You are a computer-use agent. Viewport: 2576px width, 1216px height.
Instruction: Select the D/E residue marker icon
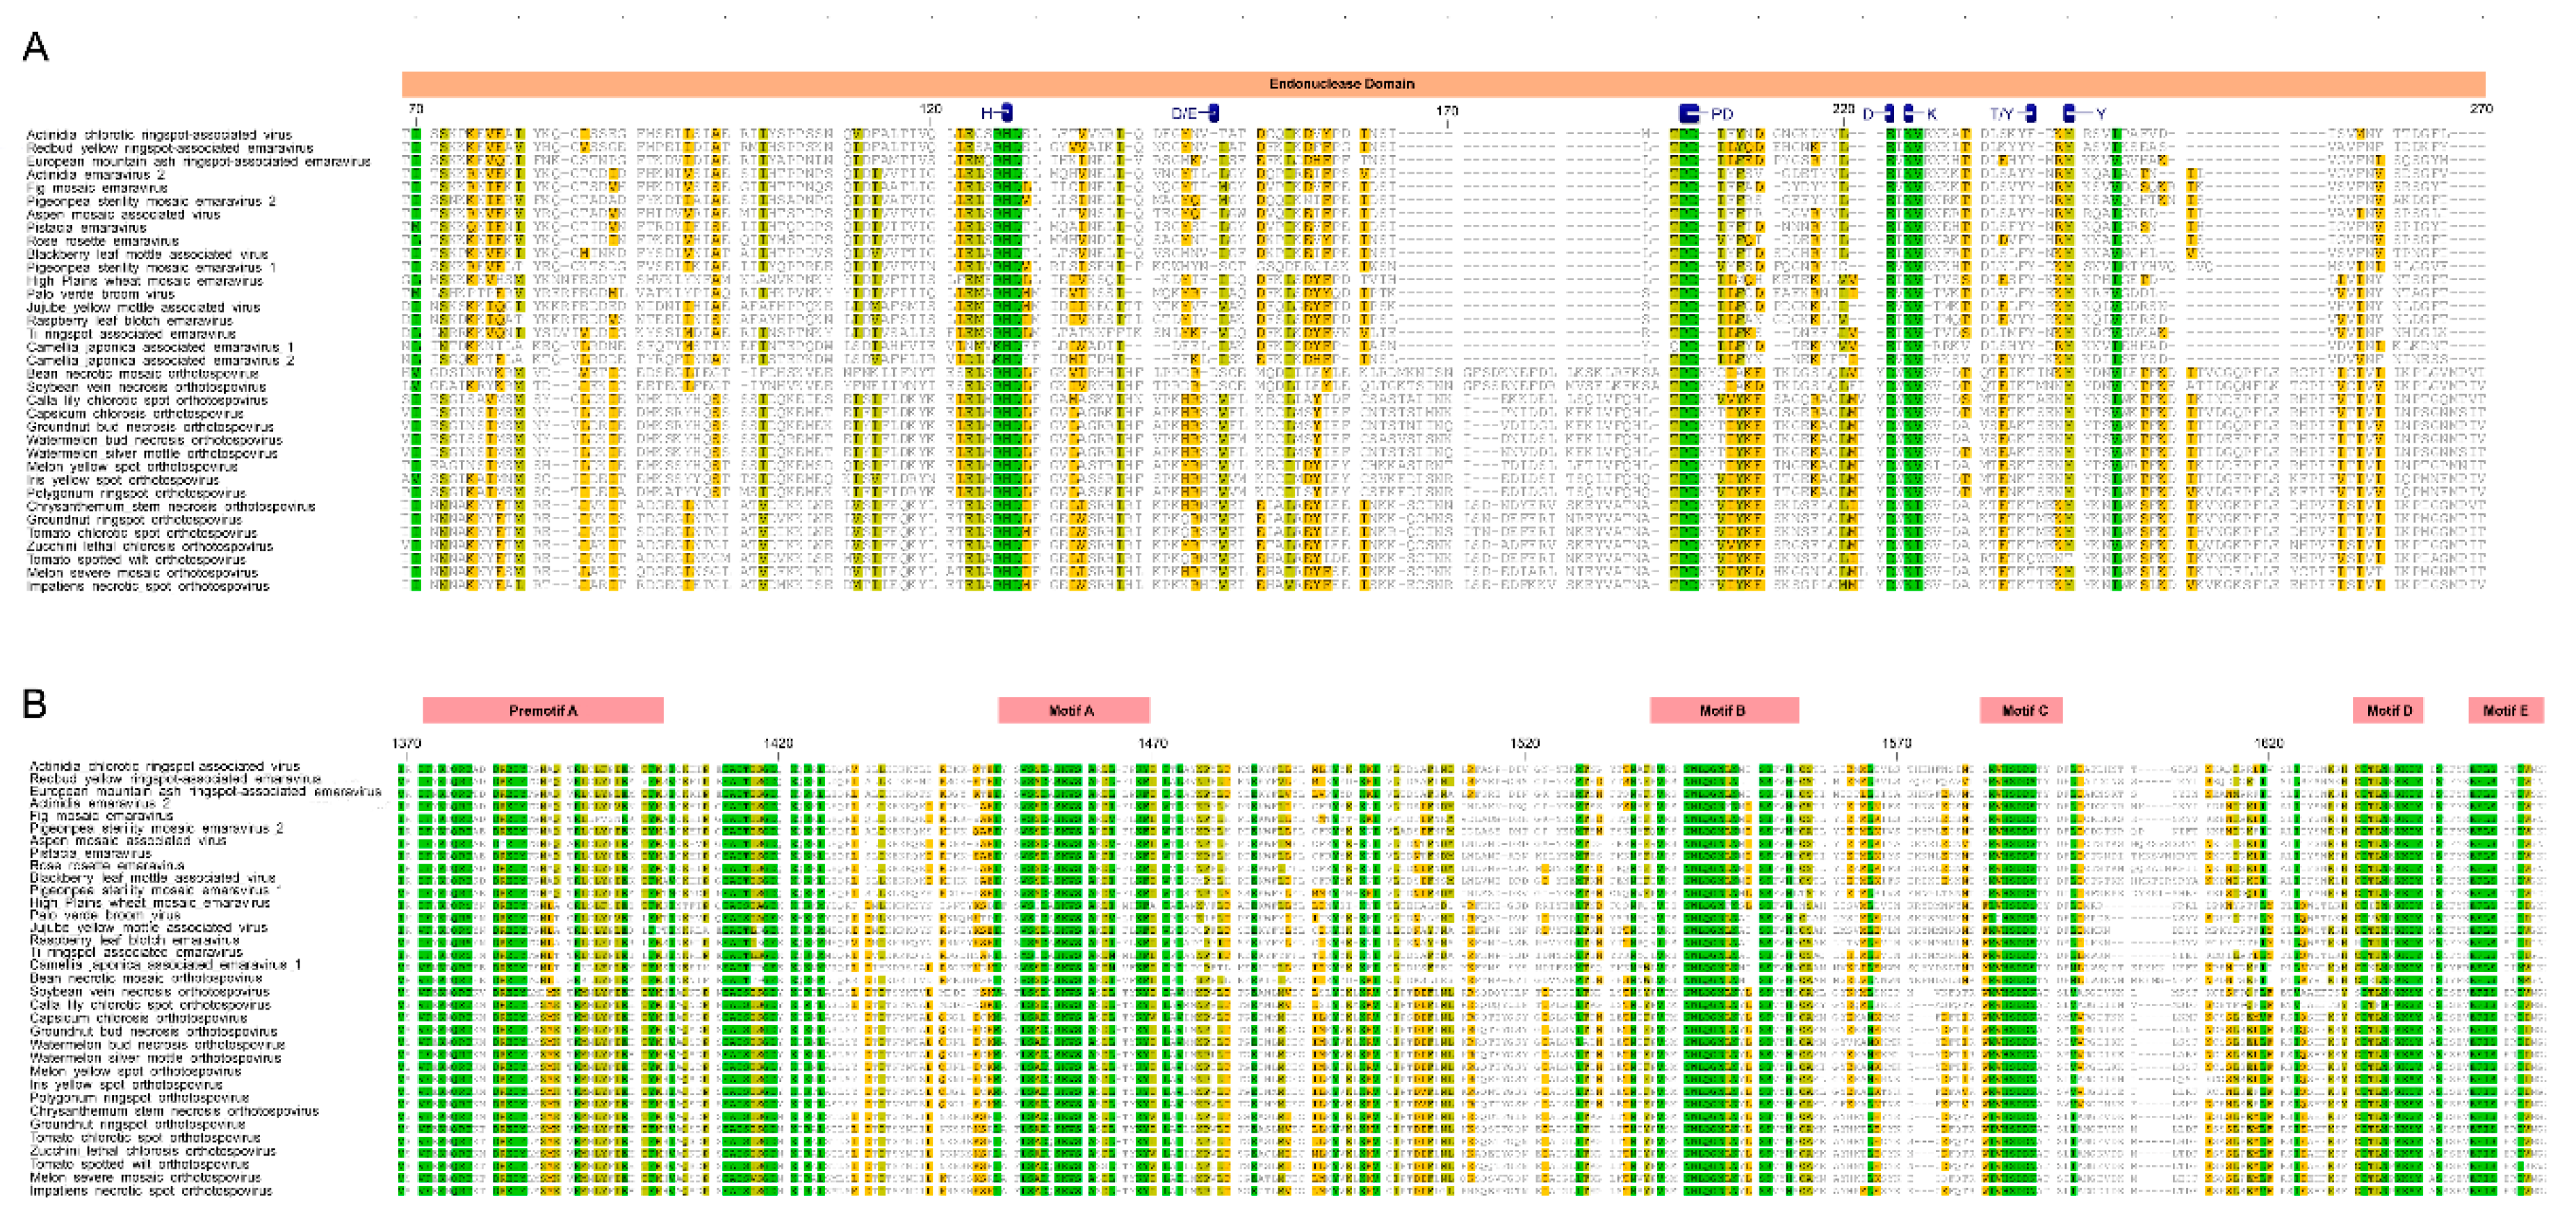tap(1213, 113)
